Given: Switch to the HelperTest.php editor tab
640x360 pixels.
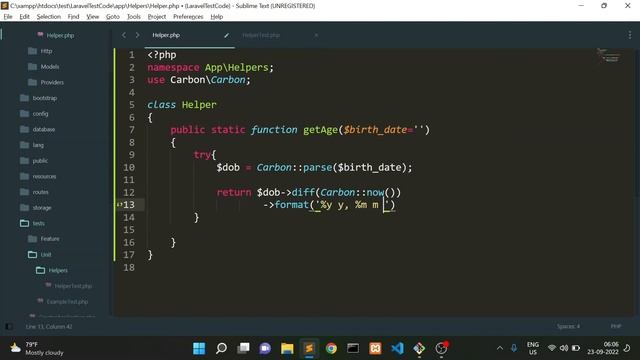Looking at the screenshot, I should pyautogui.click(x=261, y=36).
